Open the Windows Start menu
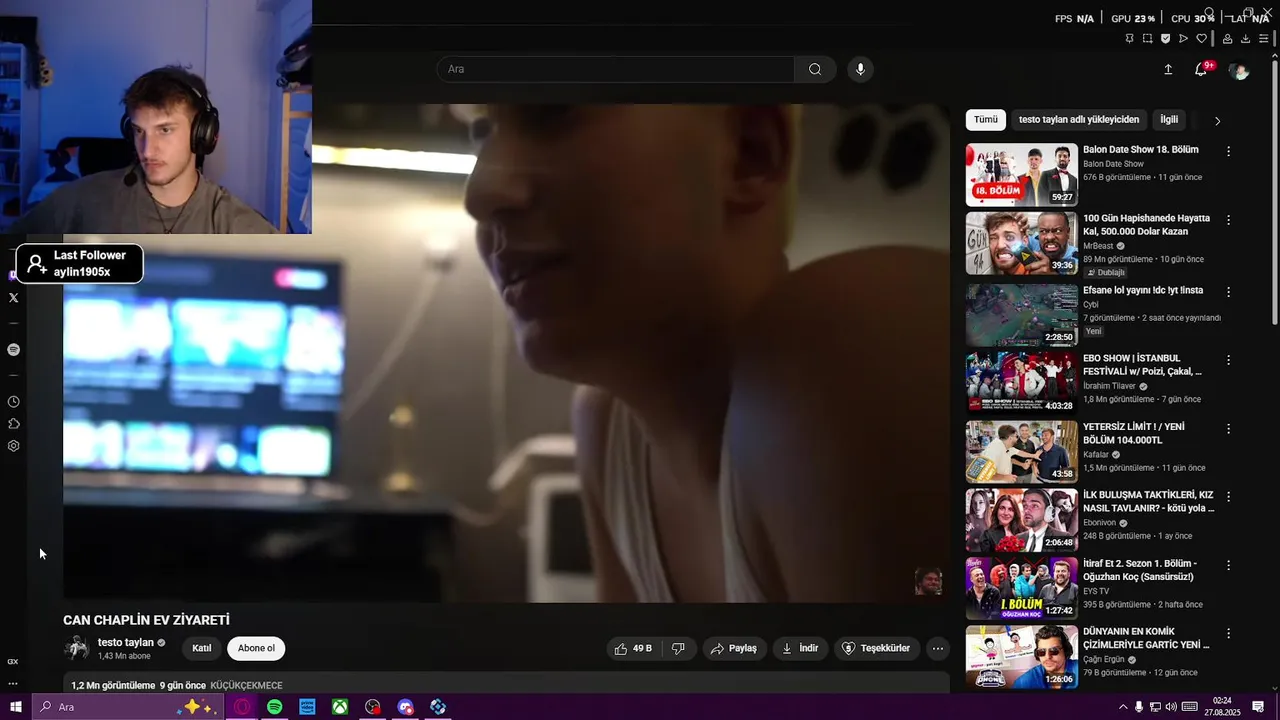Screen dimensions: 1280x720 pos(16,707)
